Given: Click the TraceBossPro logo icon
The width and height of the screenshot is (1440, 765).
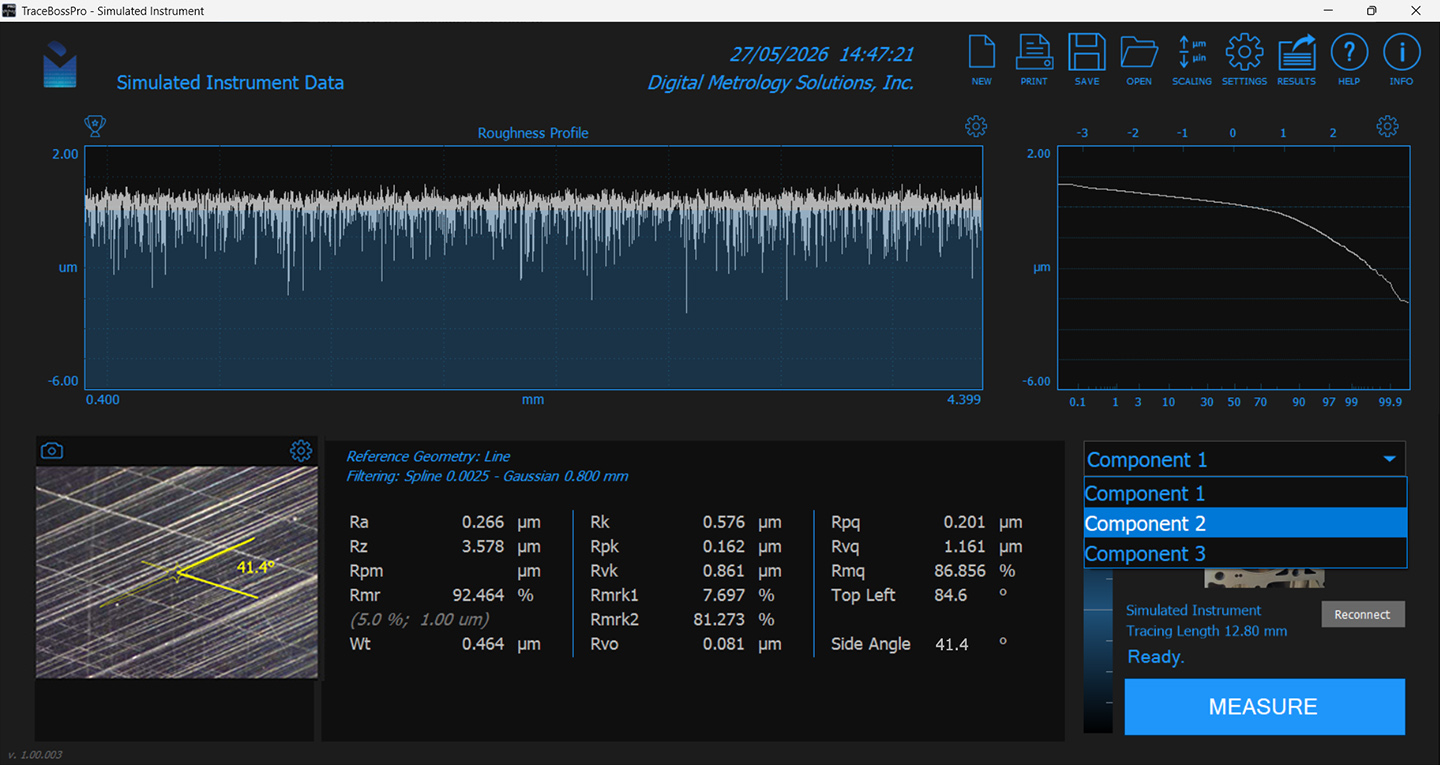Looking at the screenshot, I should point(60,65).
